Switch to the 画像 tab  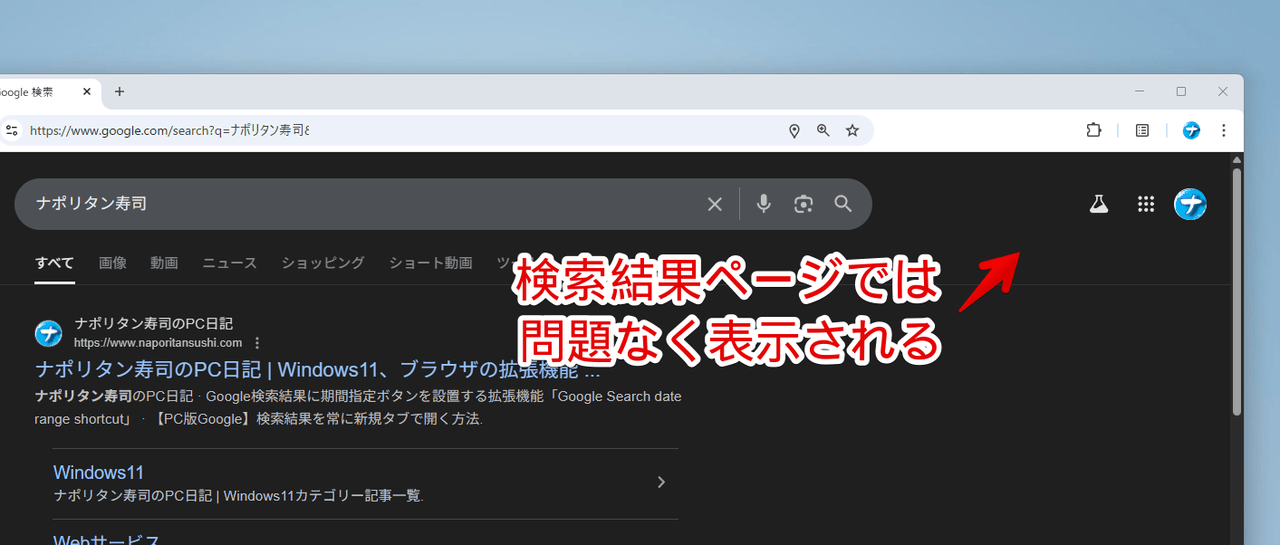pyautogui.click(x=113, y=263)
